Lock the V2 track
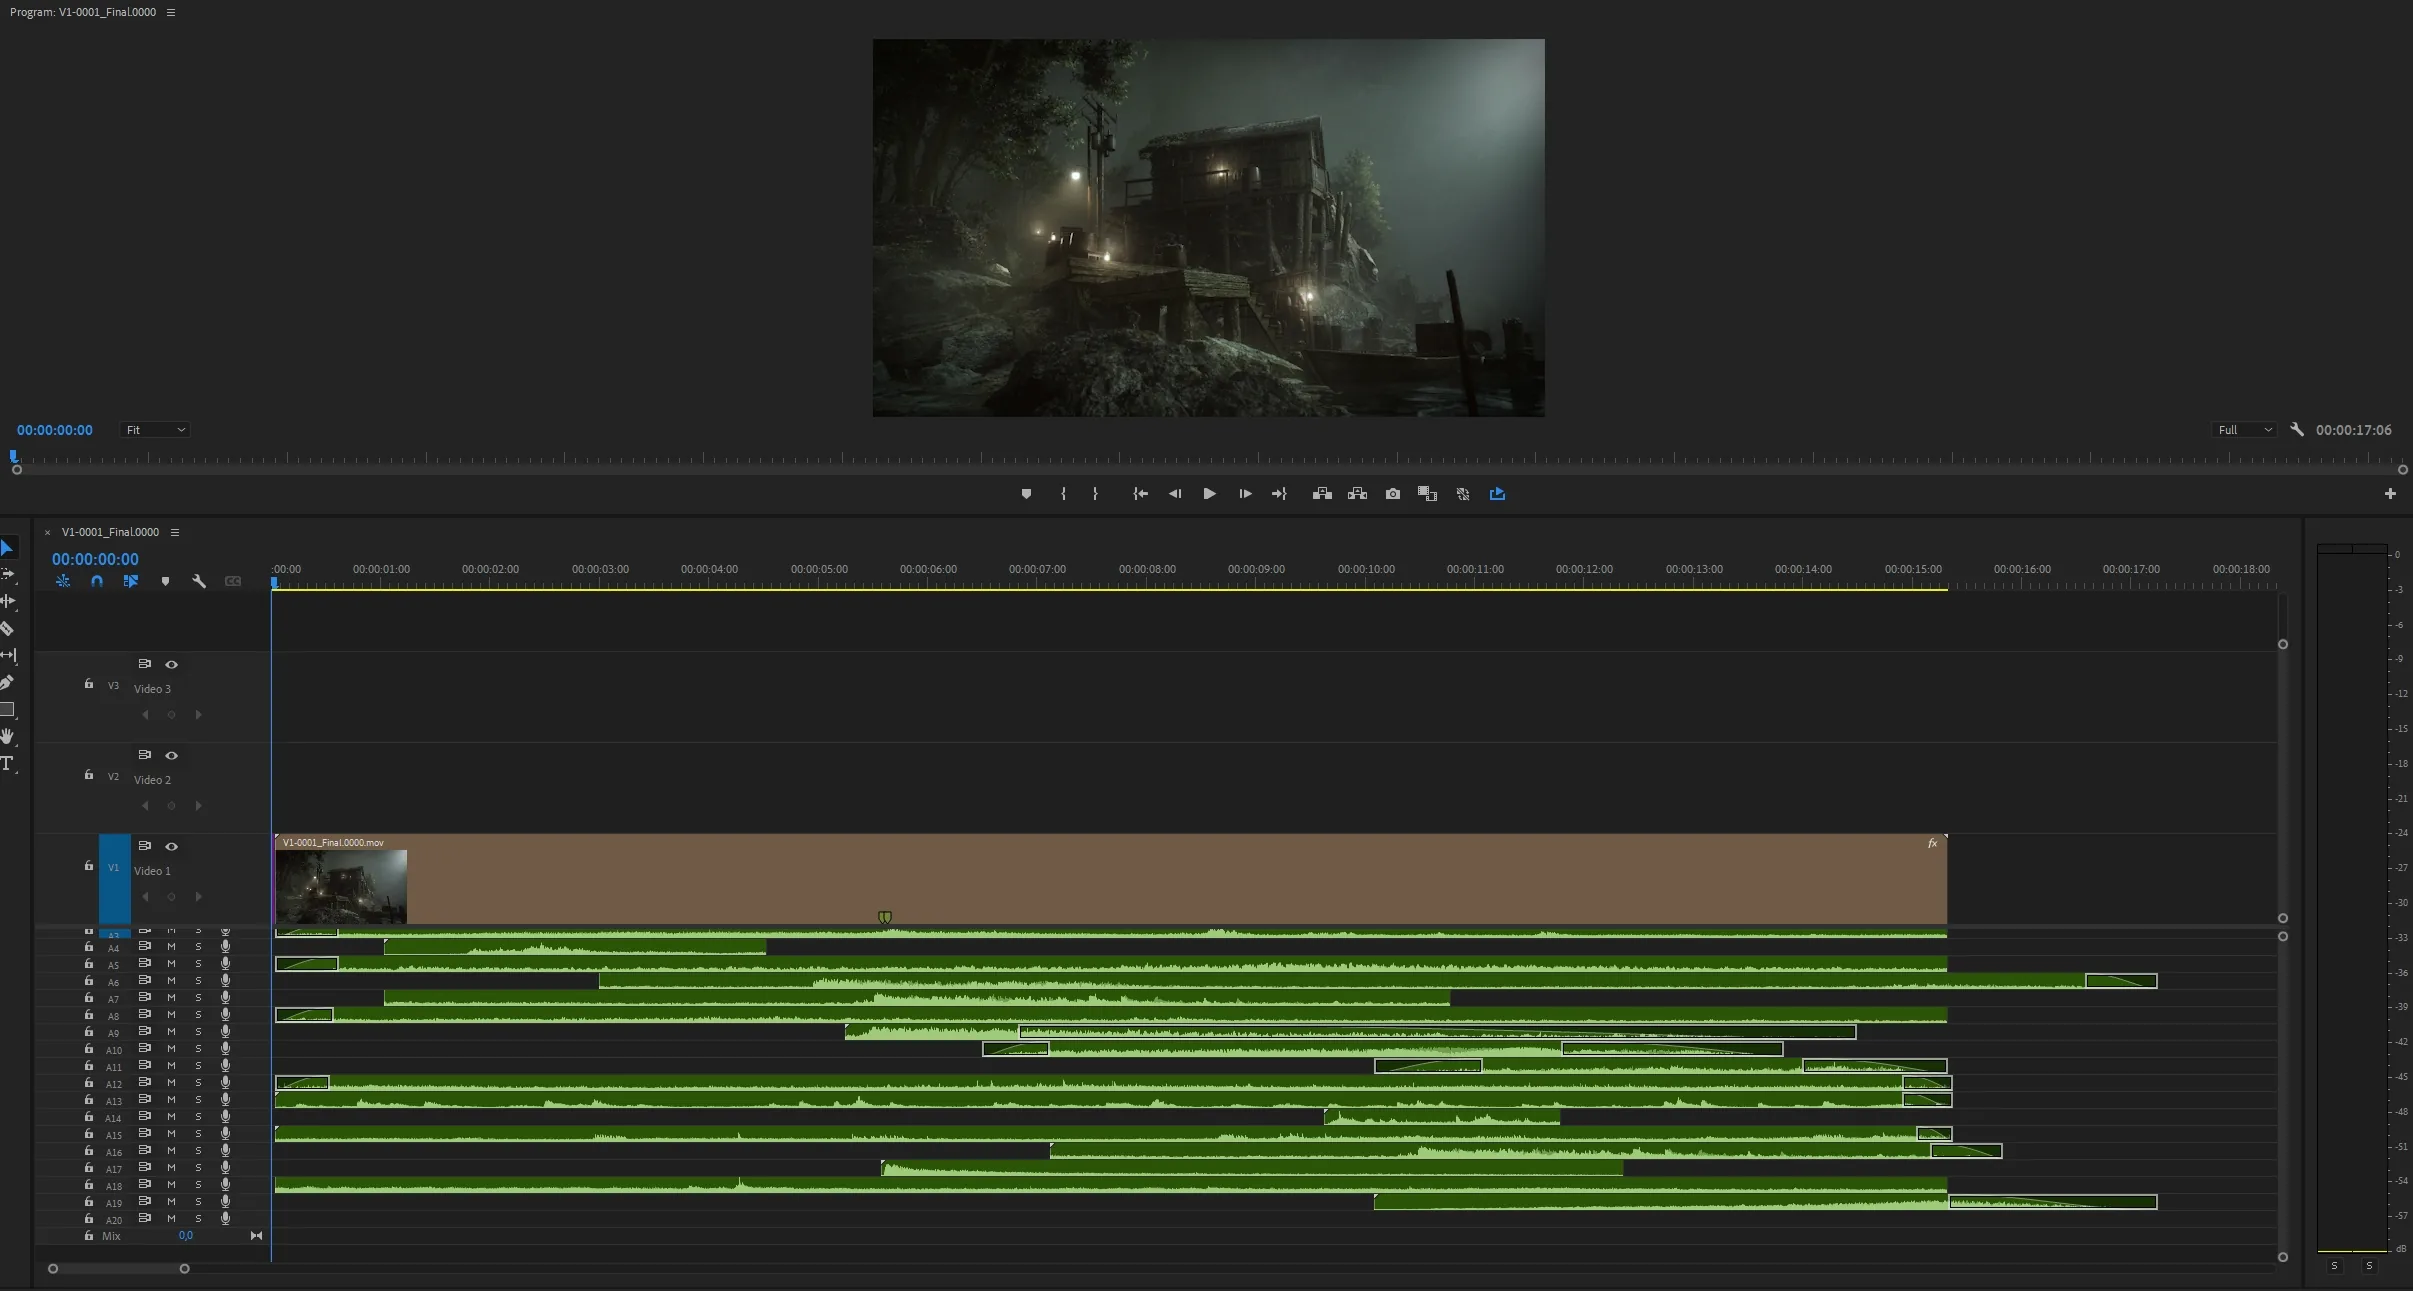This screenshot has width=2413, height=1291. click(89, 775)
